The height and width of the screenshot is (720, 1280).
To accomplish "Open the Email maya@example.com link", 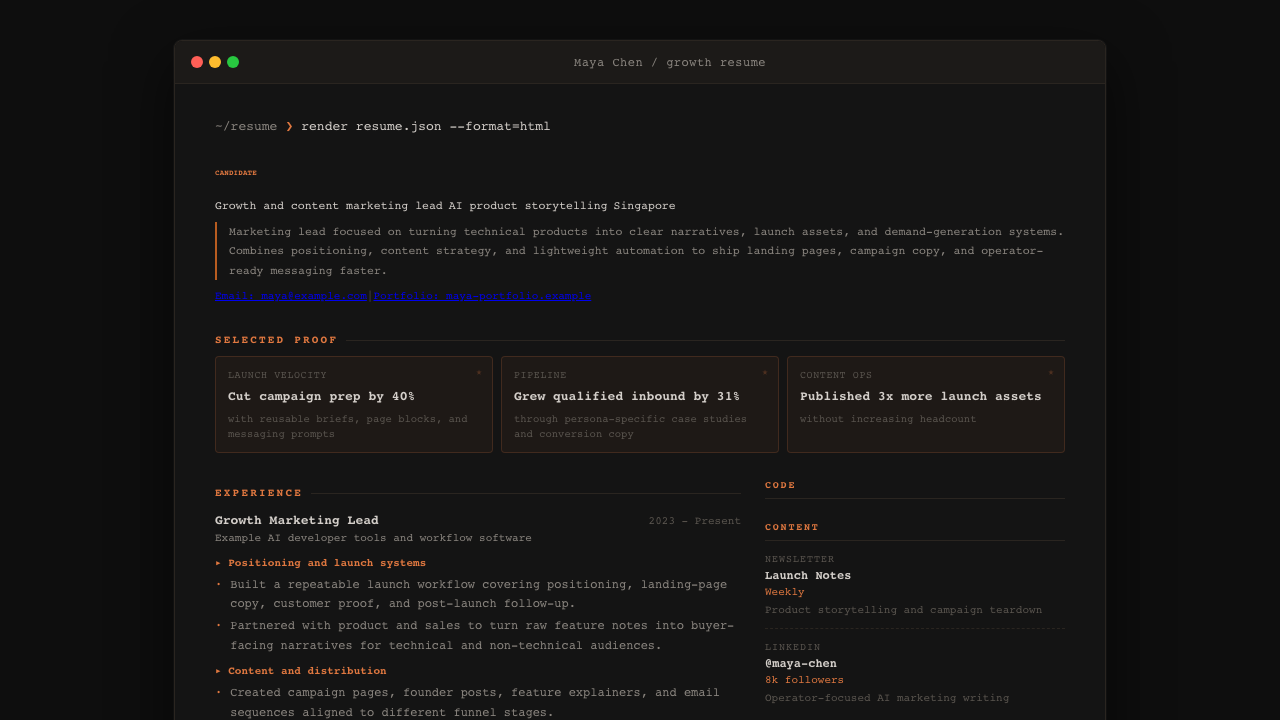I will point(291,296).
